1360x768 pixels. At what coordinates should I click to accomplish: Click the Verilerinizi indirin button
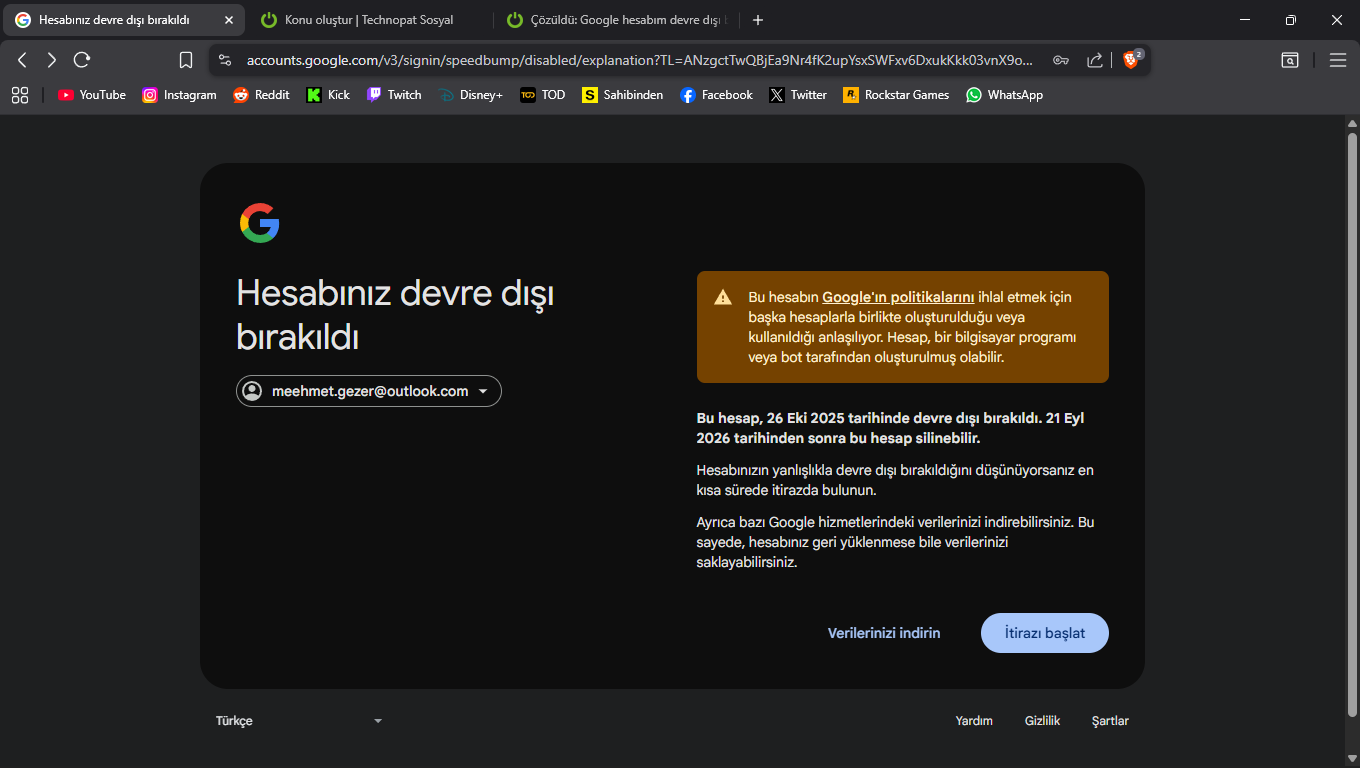(884, 633)
